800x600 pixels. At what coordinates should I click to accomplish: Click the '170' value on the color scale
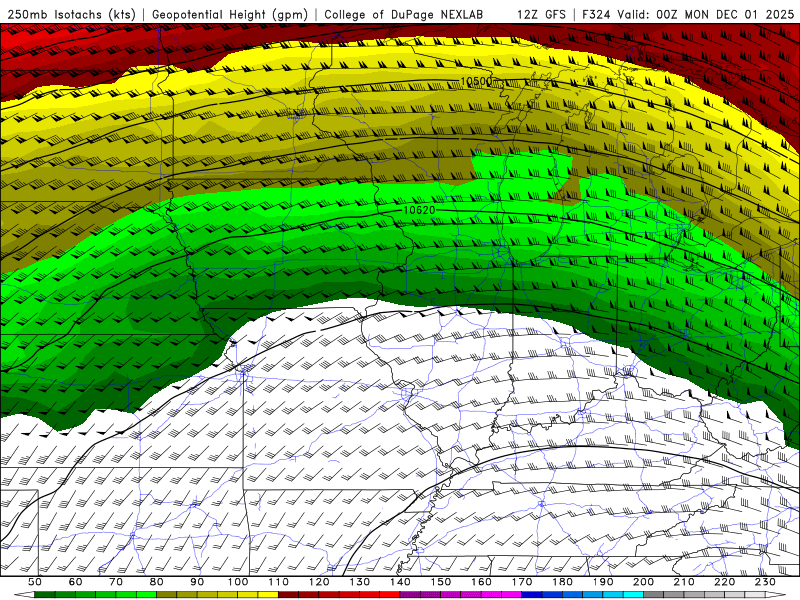(522, 582)
